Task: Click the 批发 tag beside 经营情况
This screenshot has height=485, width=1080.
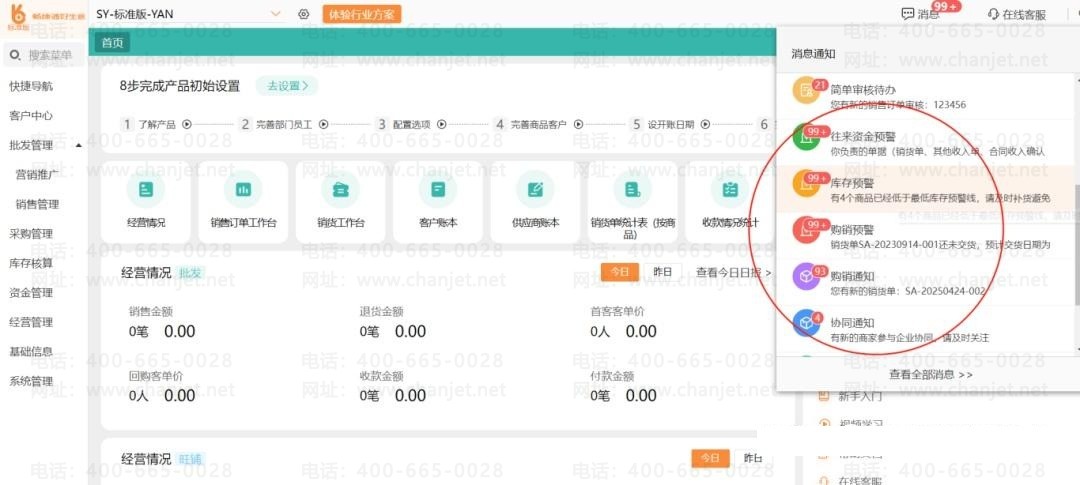Action: coord(191,273)
